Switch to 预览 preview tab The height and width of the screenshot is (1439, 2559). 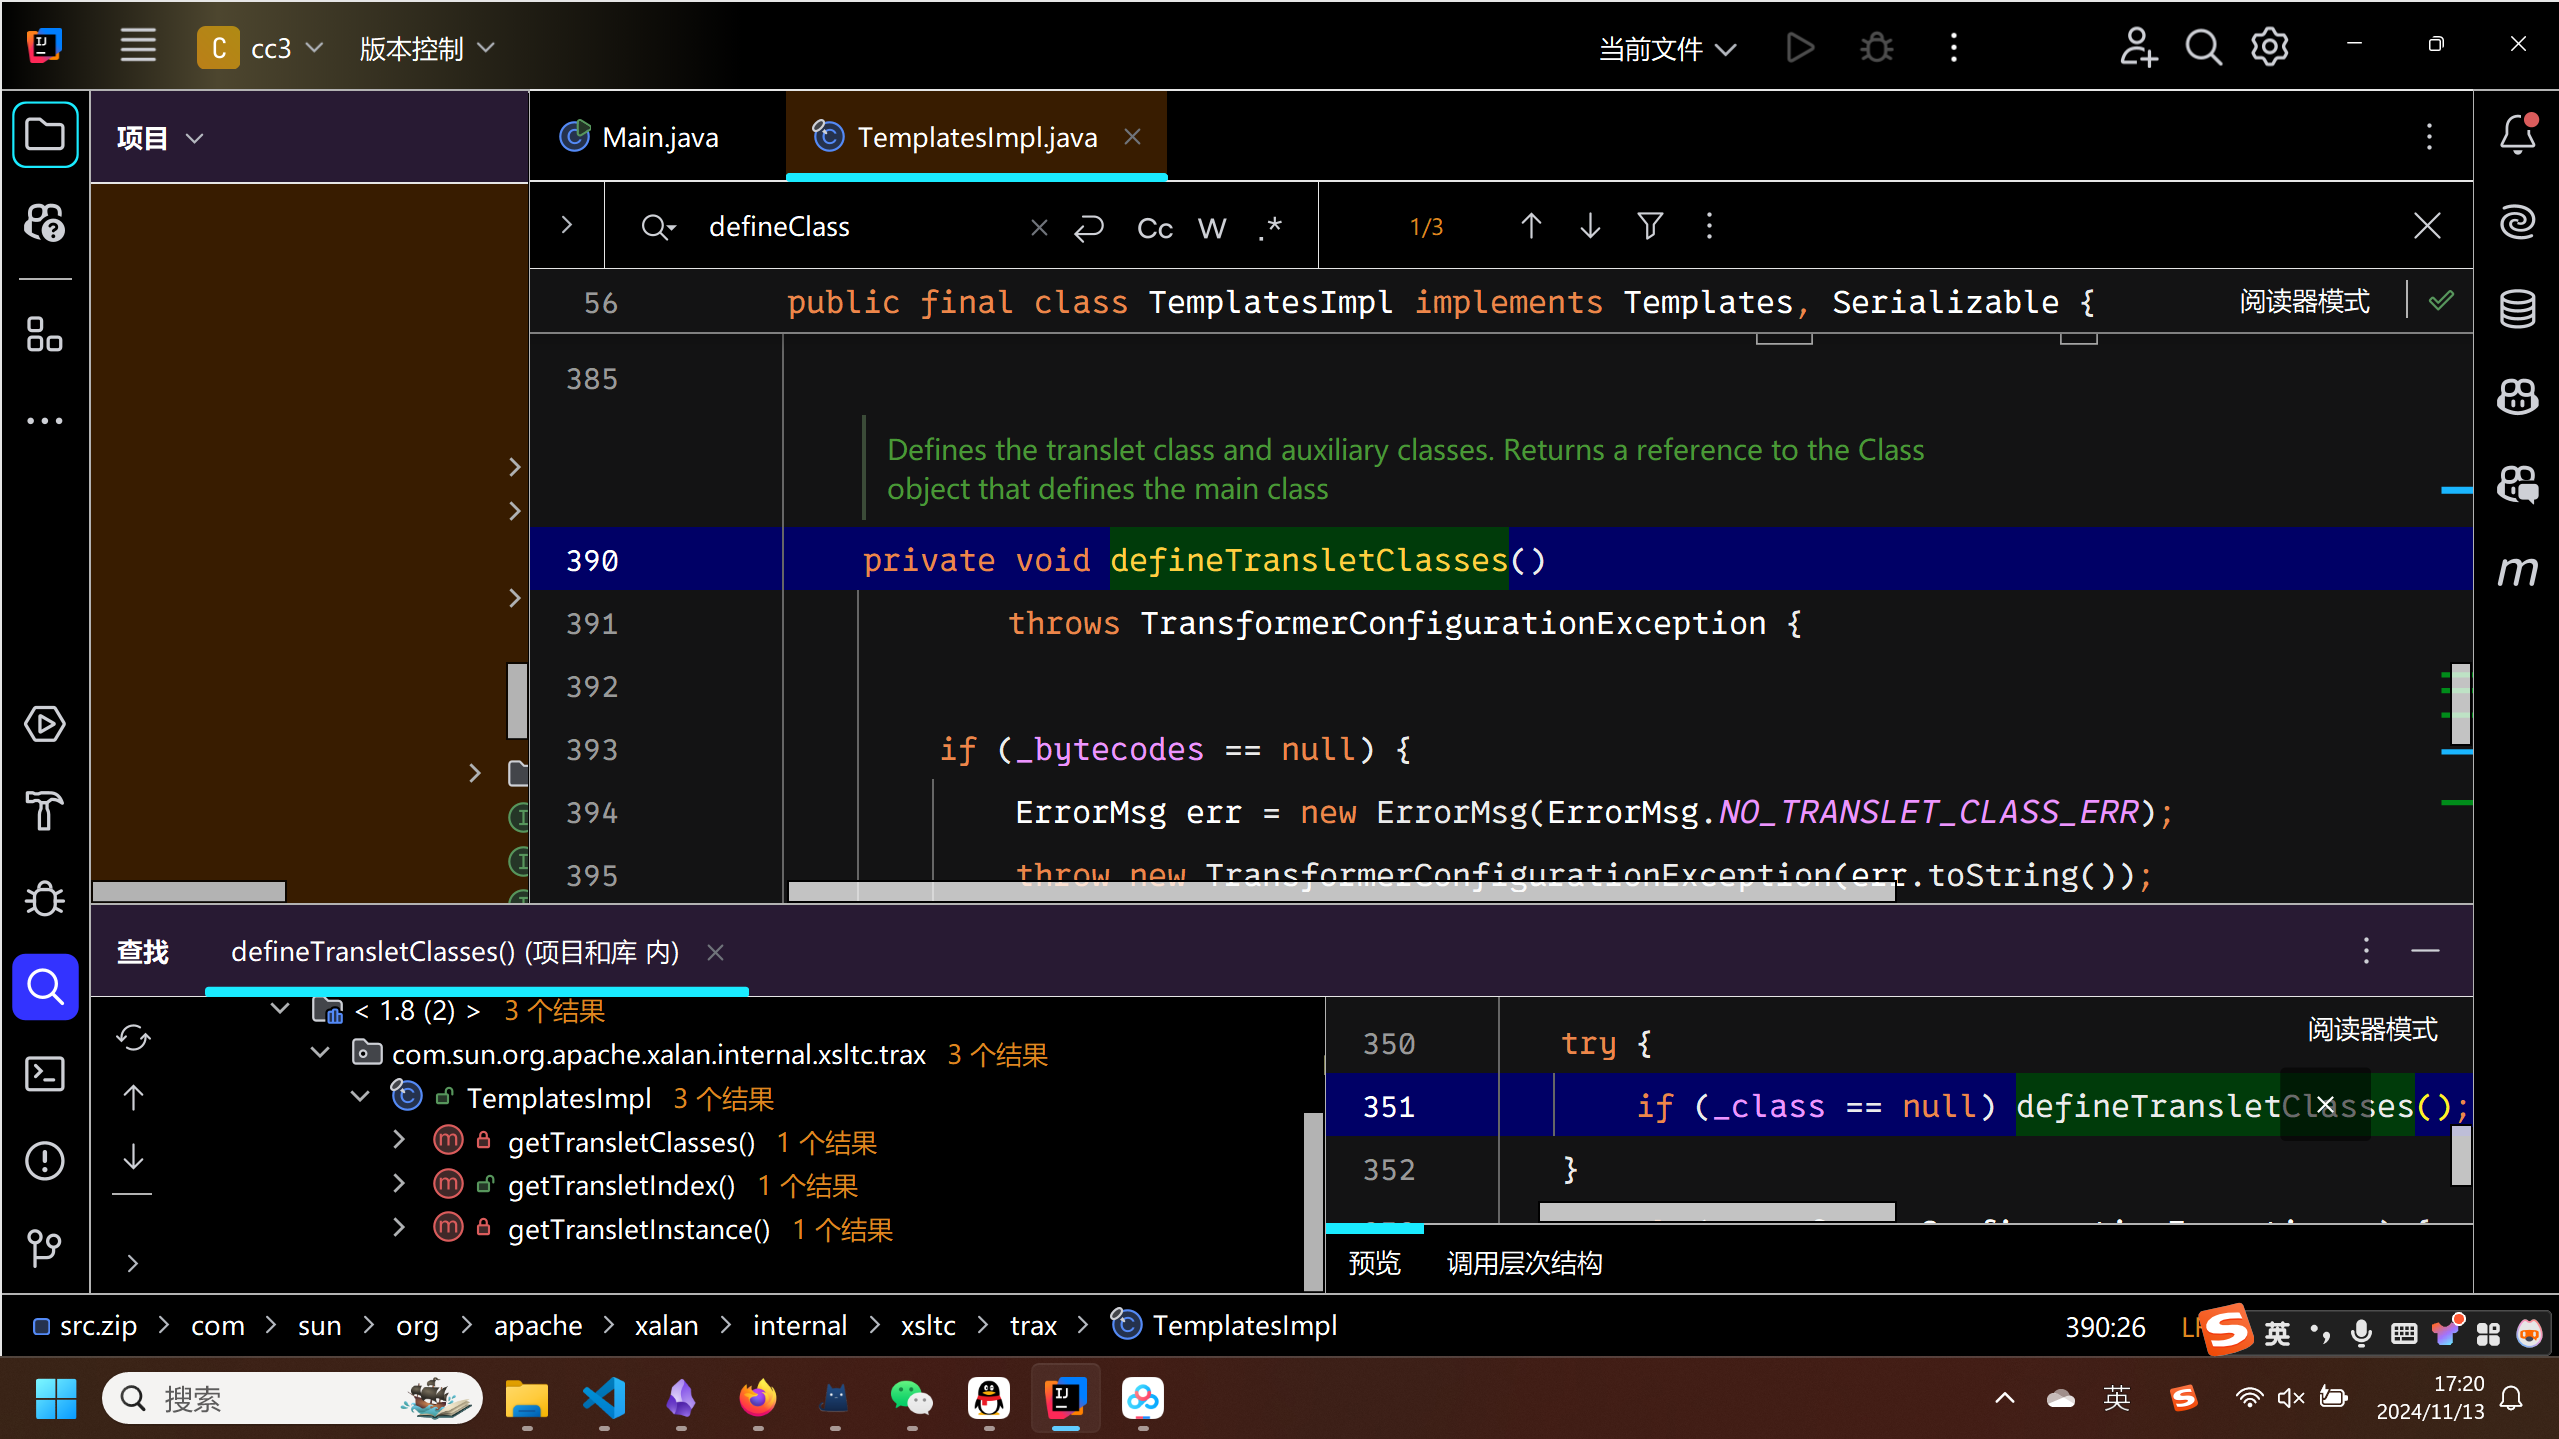[1375, 1263]
